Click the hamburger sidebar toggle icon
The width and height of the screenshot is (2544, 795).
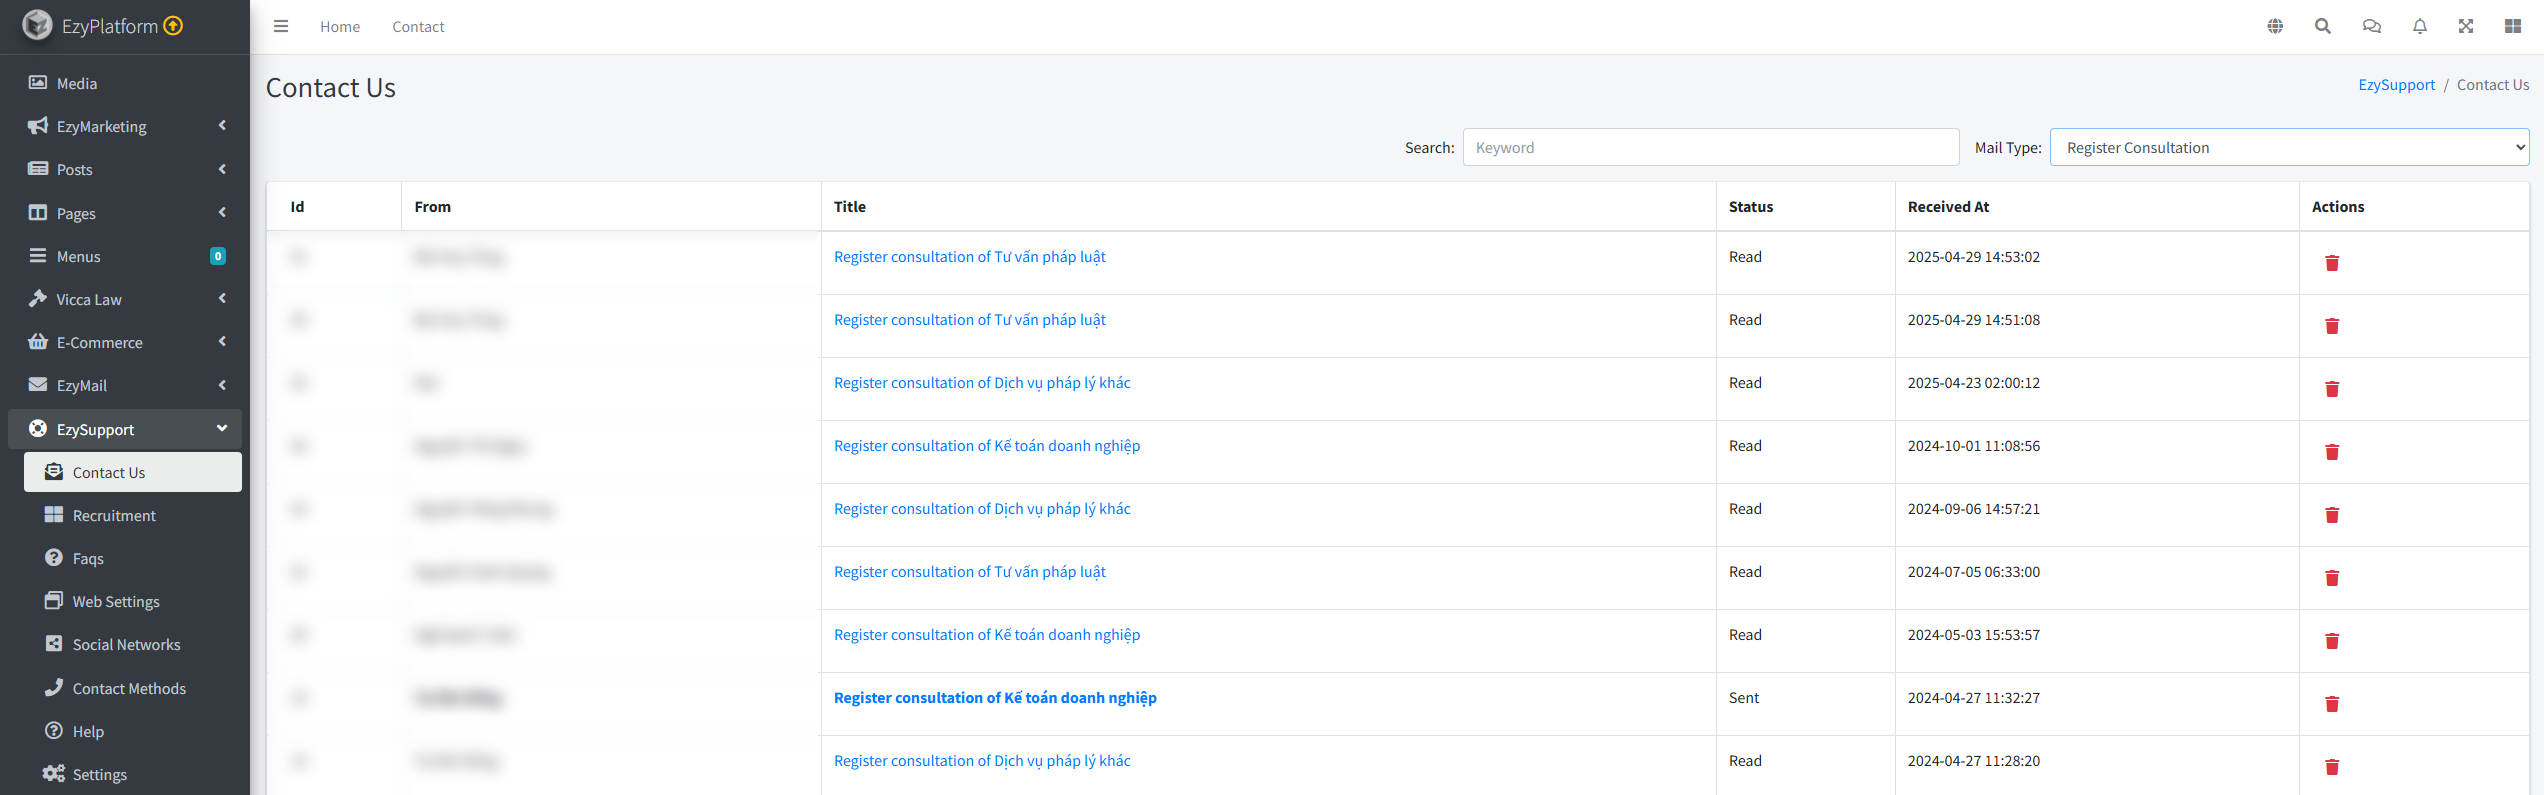coord(281,27)
